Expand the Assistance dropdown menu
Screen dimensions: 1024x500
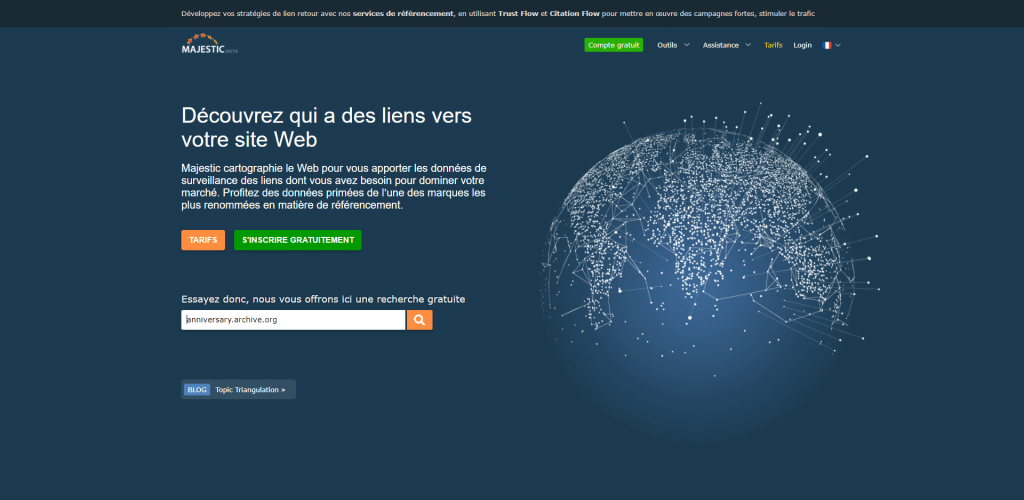coord(726,45)
